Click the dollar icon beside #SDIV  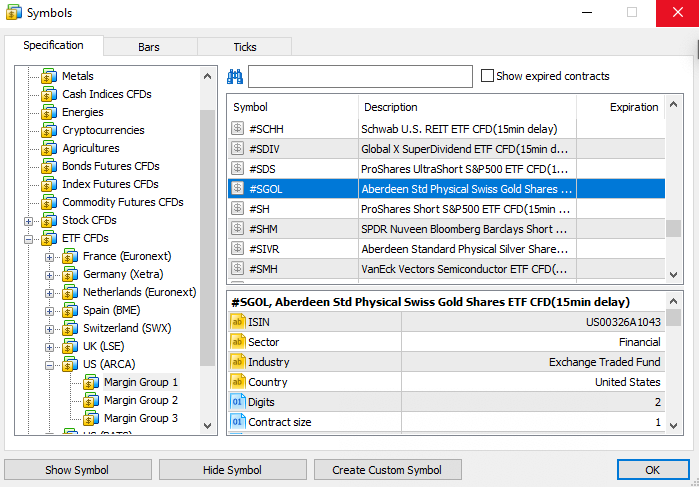[x=238, y=149]
